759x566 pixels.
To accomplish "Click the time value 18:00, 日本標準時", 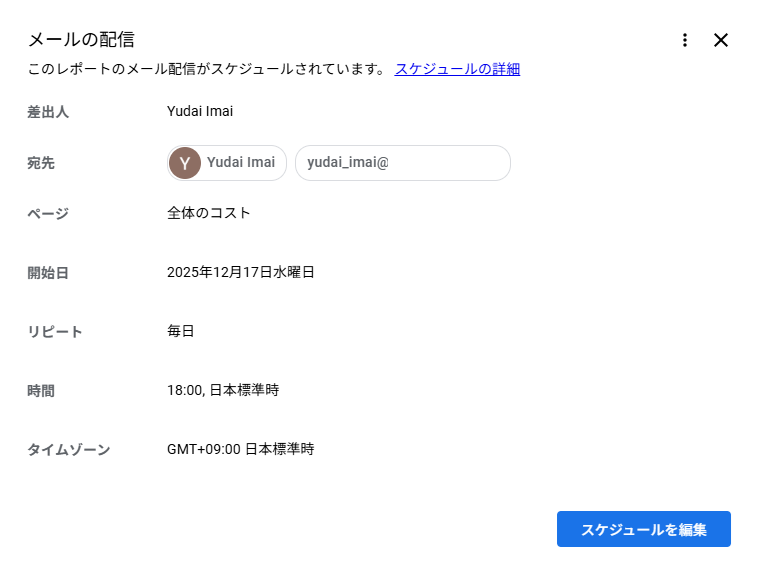I will (223, 390).
